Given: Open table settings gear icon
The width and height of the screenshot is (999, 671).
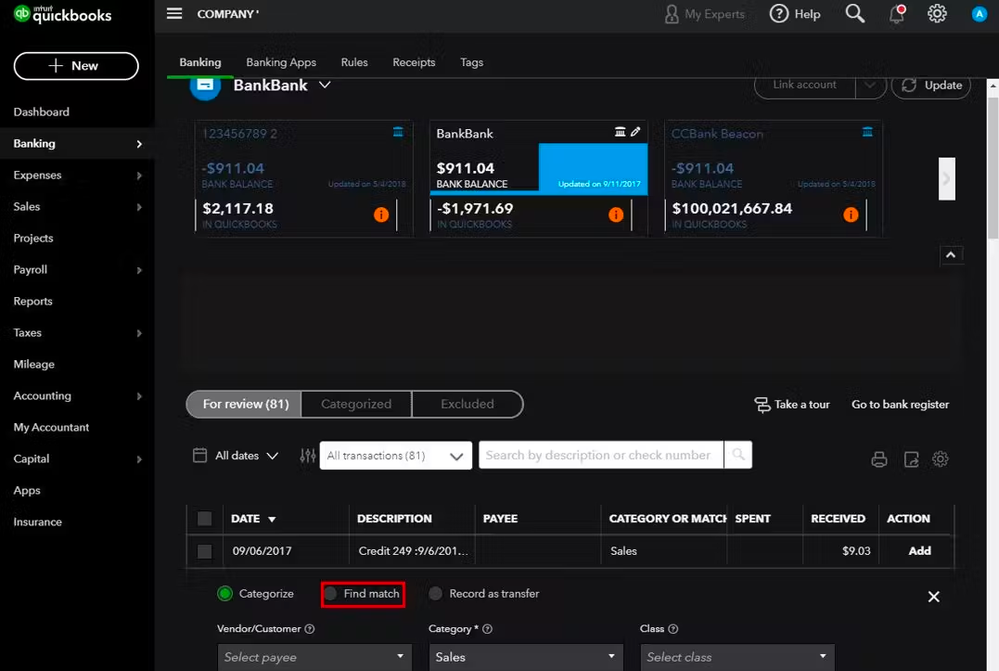Looking at the screenshot, I should click(940, 459).
